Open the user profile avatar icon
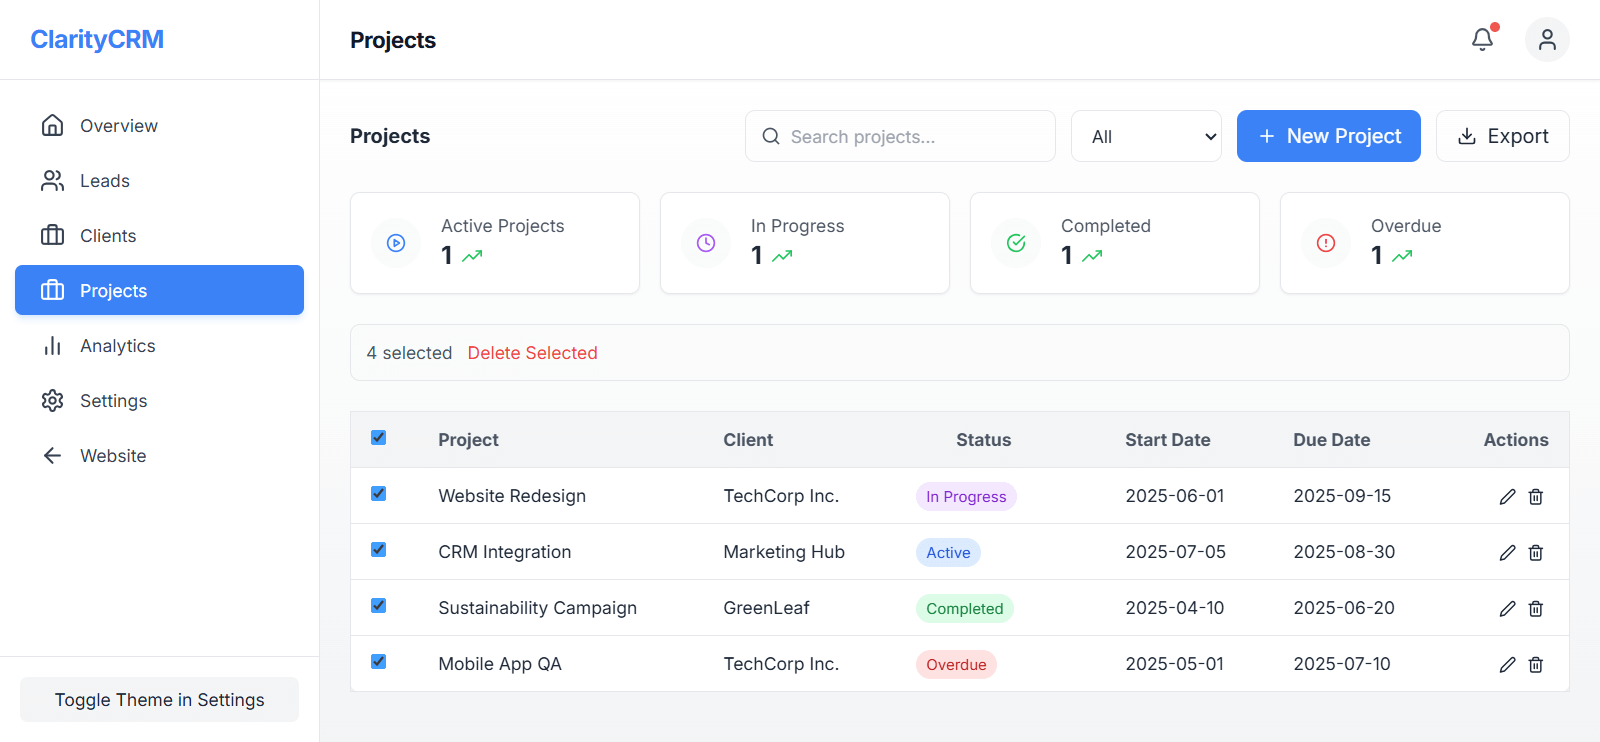The image size is (1600, 742). (x=1546, y=39)
